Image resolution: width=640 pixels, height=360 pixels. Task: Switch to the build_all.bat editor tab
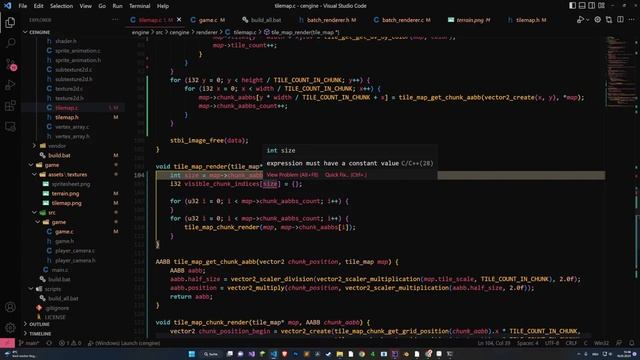[x=262, y=20]
